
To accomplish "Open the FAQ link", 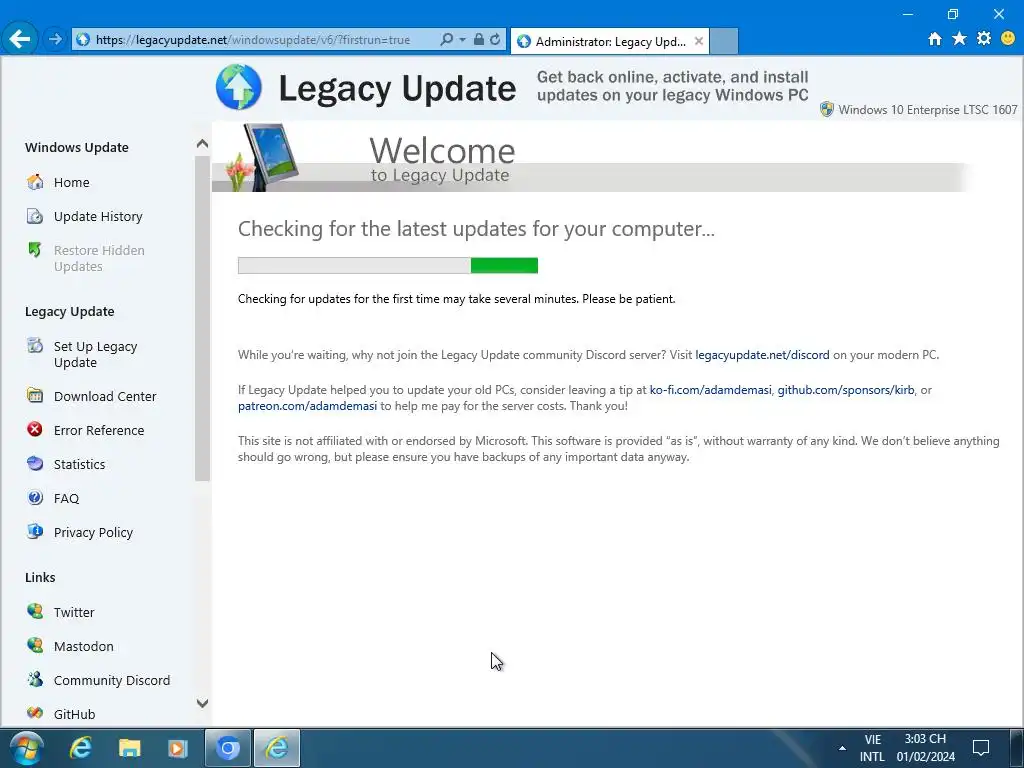I will [66, 498].
